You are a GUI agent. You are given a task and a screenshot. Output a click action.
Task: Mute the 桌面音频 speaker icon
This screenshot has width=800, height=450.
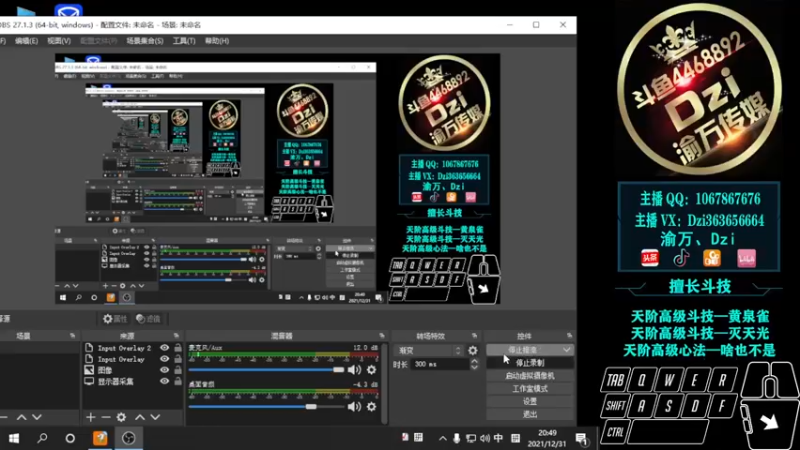(354, 407)
